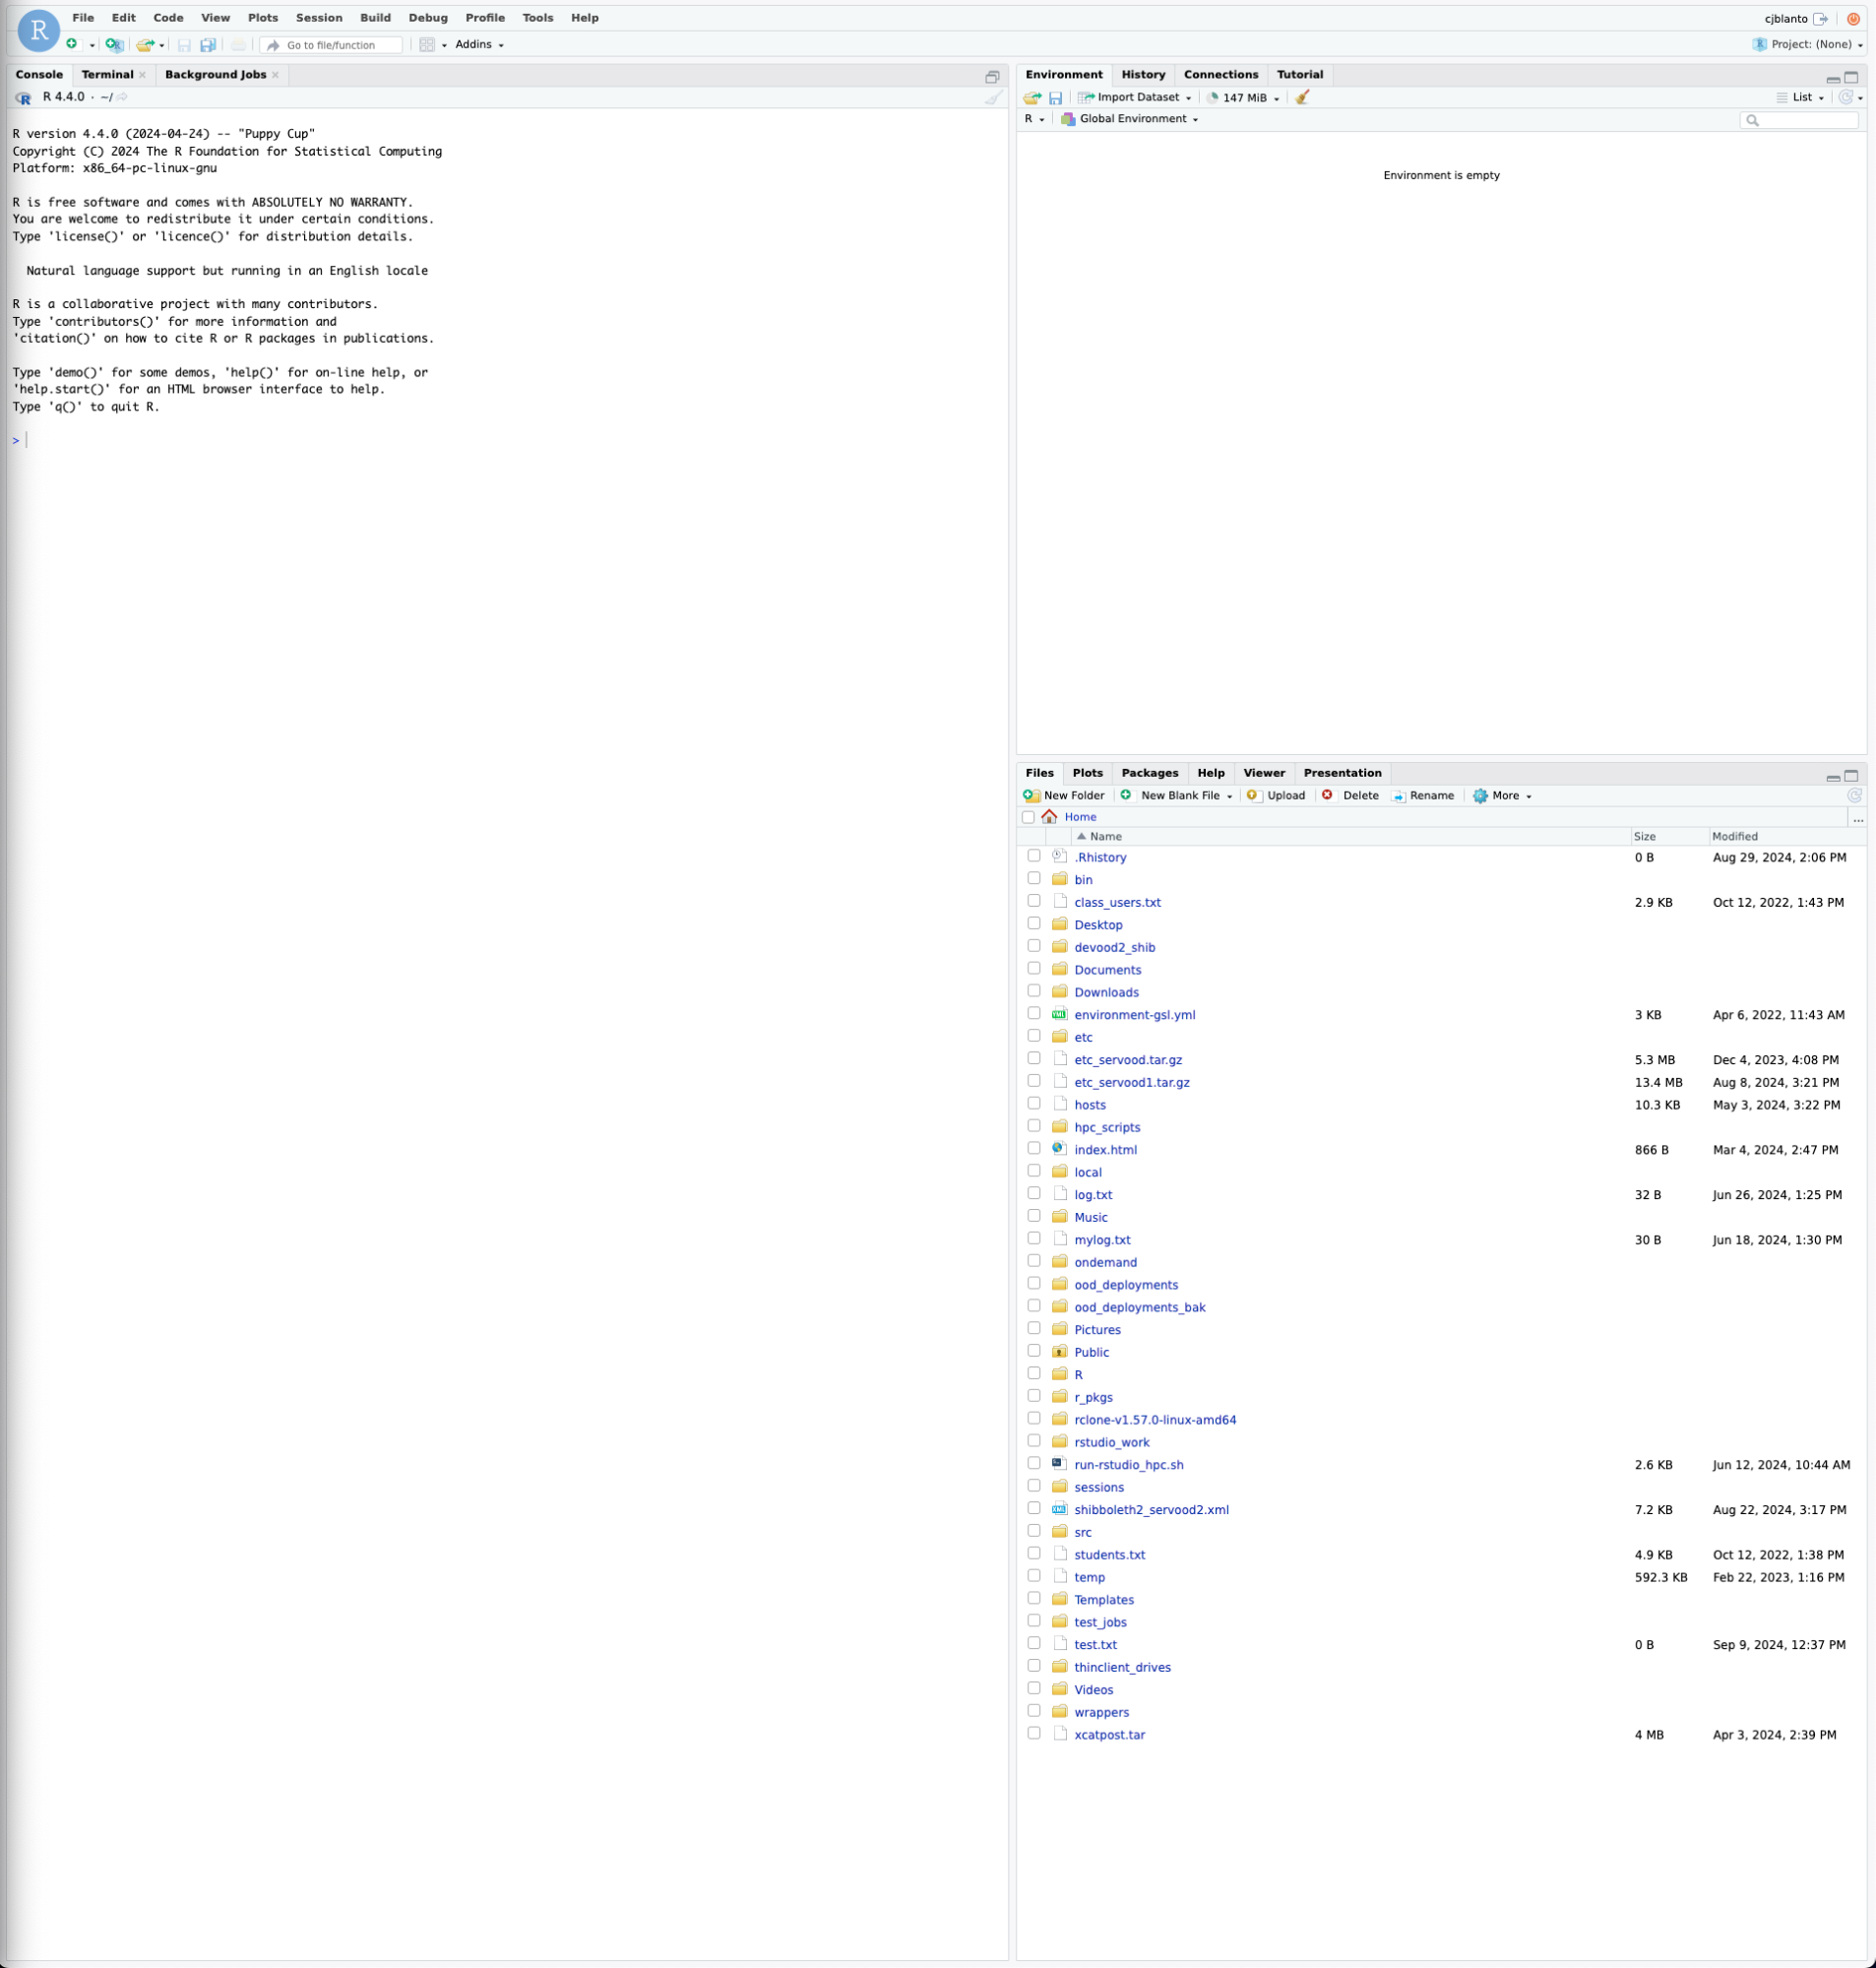Open the 147 MiB memory usage dropdown
This screenshot has width=1876, height=1968.
(1243, 97)
